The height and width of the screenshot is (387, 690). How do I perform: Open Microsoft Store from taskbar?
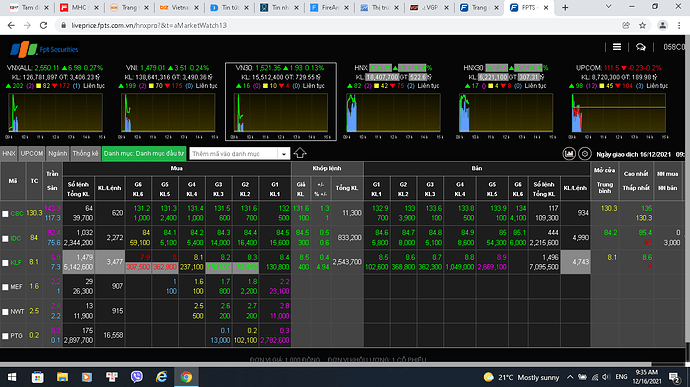37,377
